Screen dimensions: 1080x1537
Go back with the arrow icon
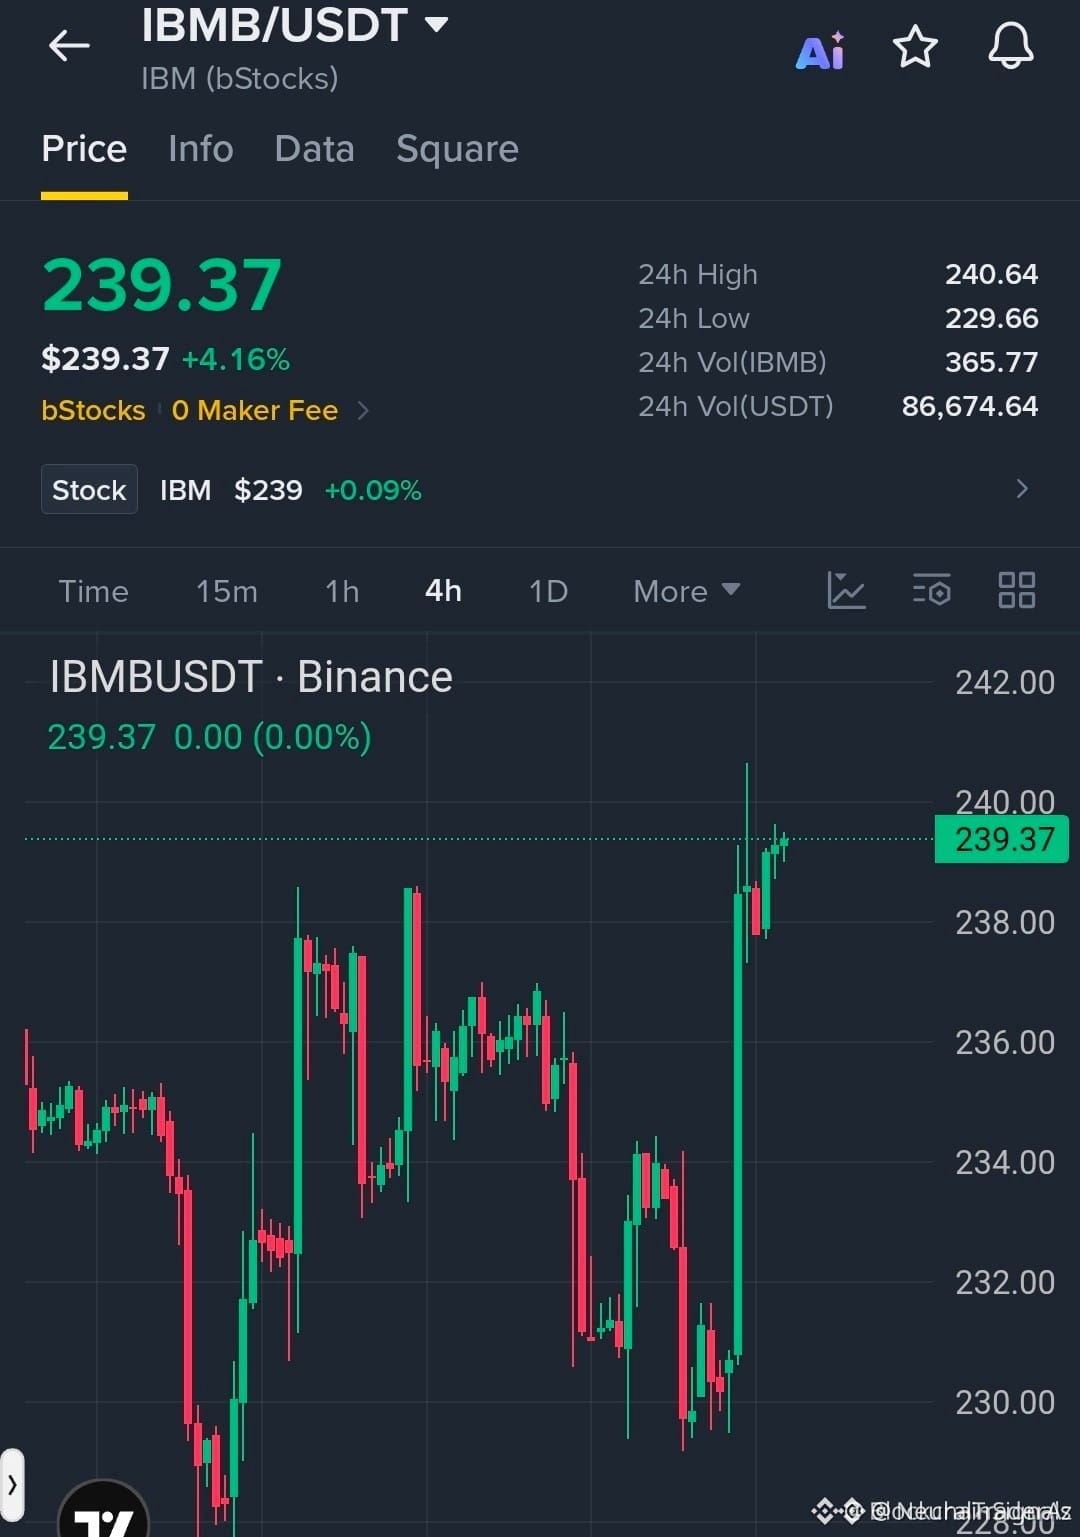69,46
